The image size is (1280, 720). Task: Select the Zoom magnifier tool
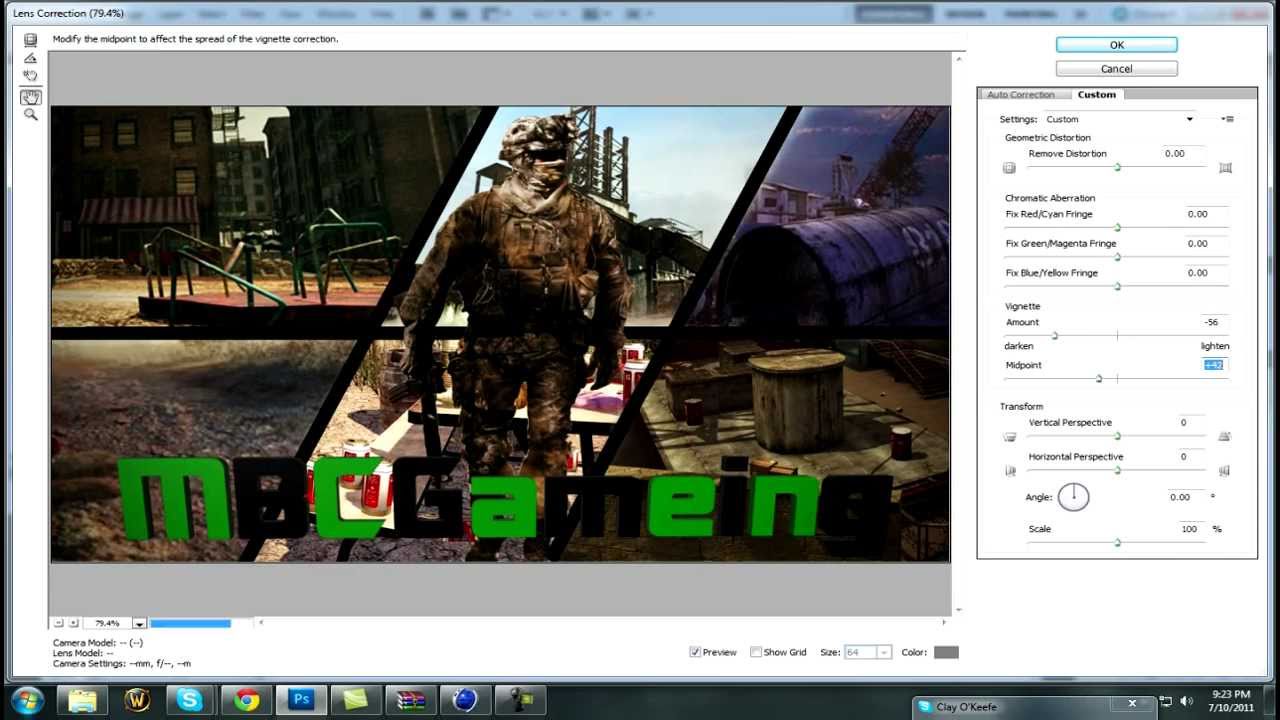coord(30,115)
